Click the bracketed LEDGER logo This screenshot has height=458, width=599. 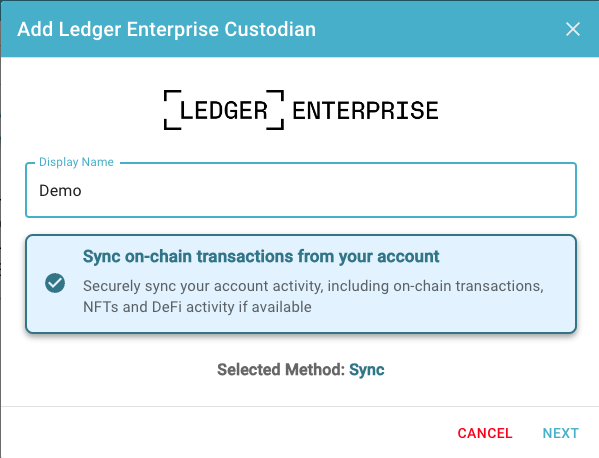[224, 110]
